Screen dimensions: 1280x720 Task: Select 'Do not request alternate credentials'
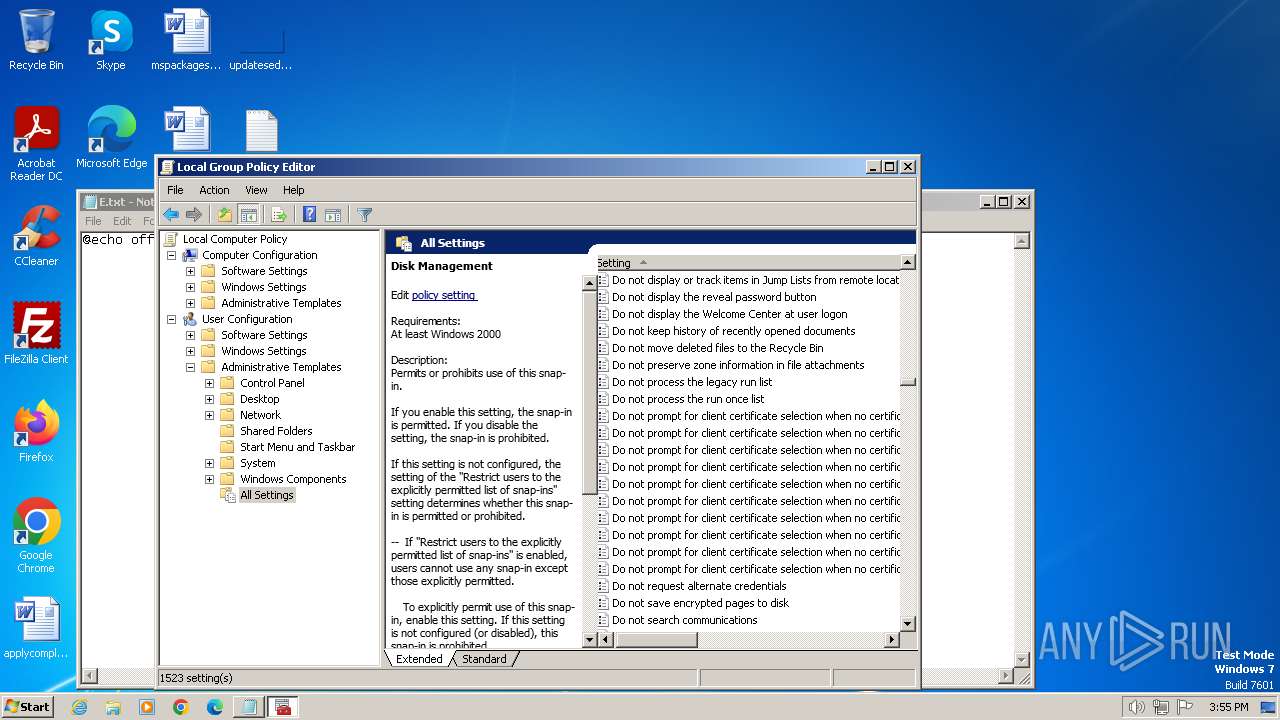coord(699,586)
